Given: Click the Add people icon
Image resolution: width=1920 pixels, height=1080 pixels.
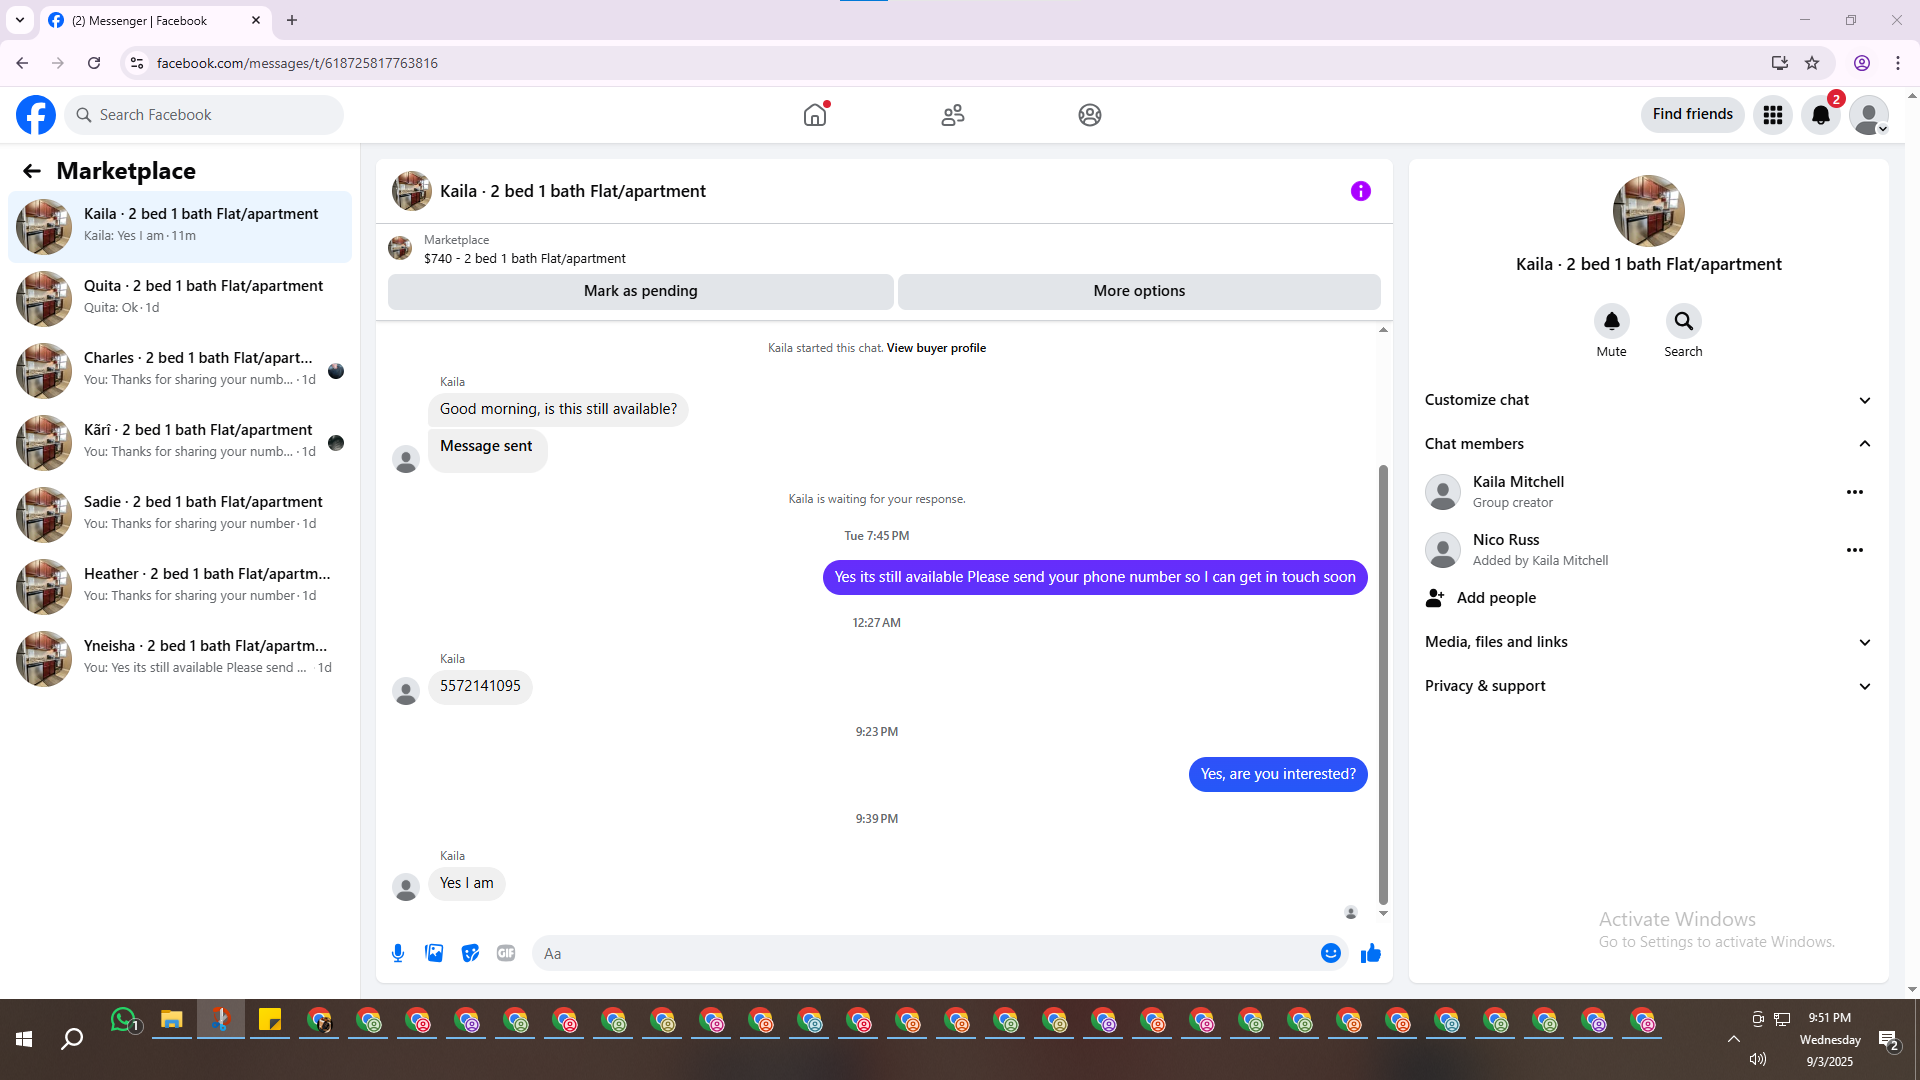Looking at the screenshot, I should pyautogui.click(x=1435, y=598).
